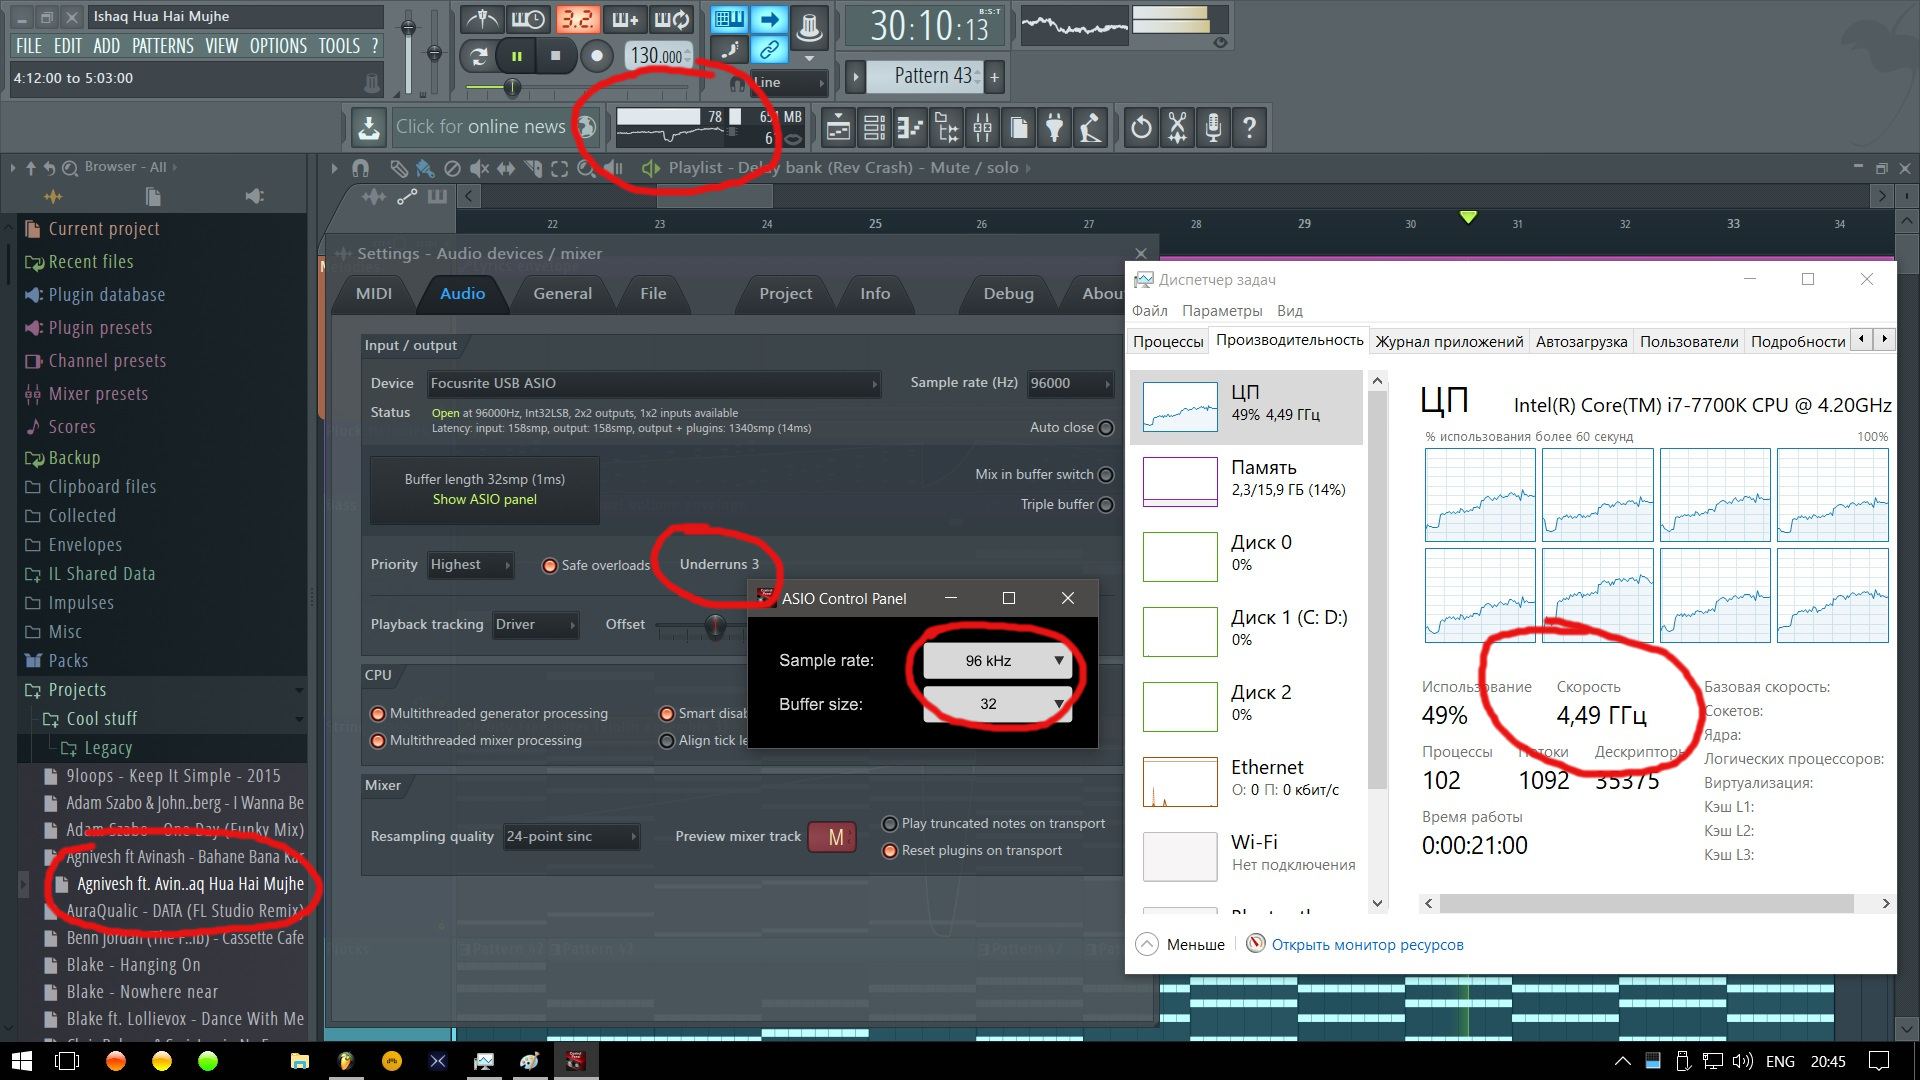Screen dimensions: 1920x1080
Task: Click the undo history icon
Action: (1141, 128)
